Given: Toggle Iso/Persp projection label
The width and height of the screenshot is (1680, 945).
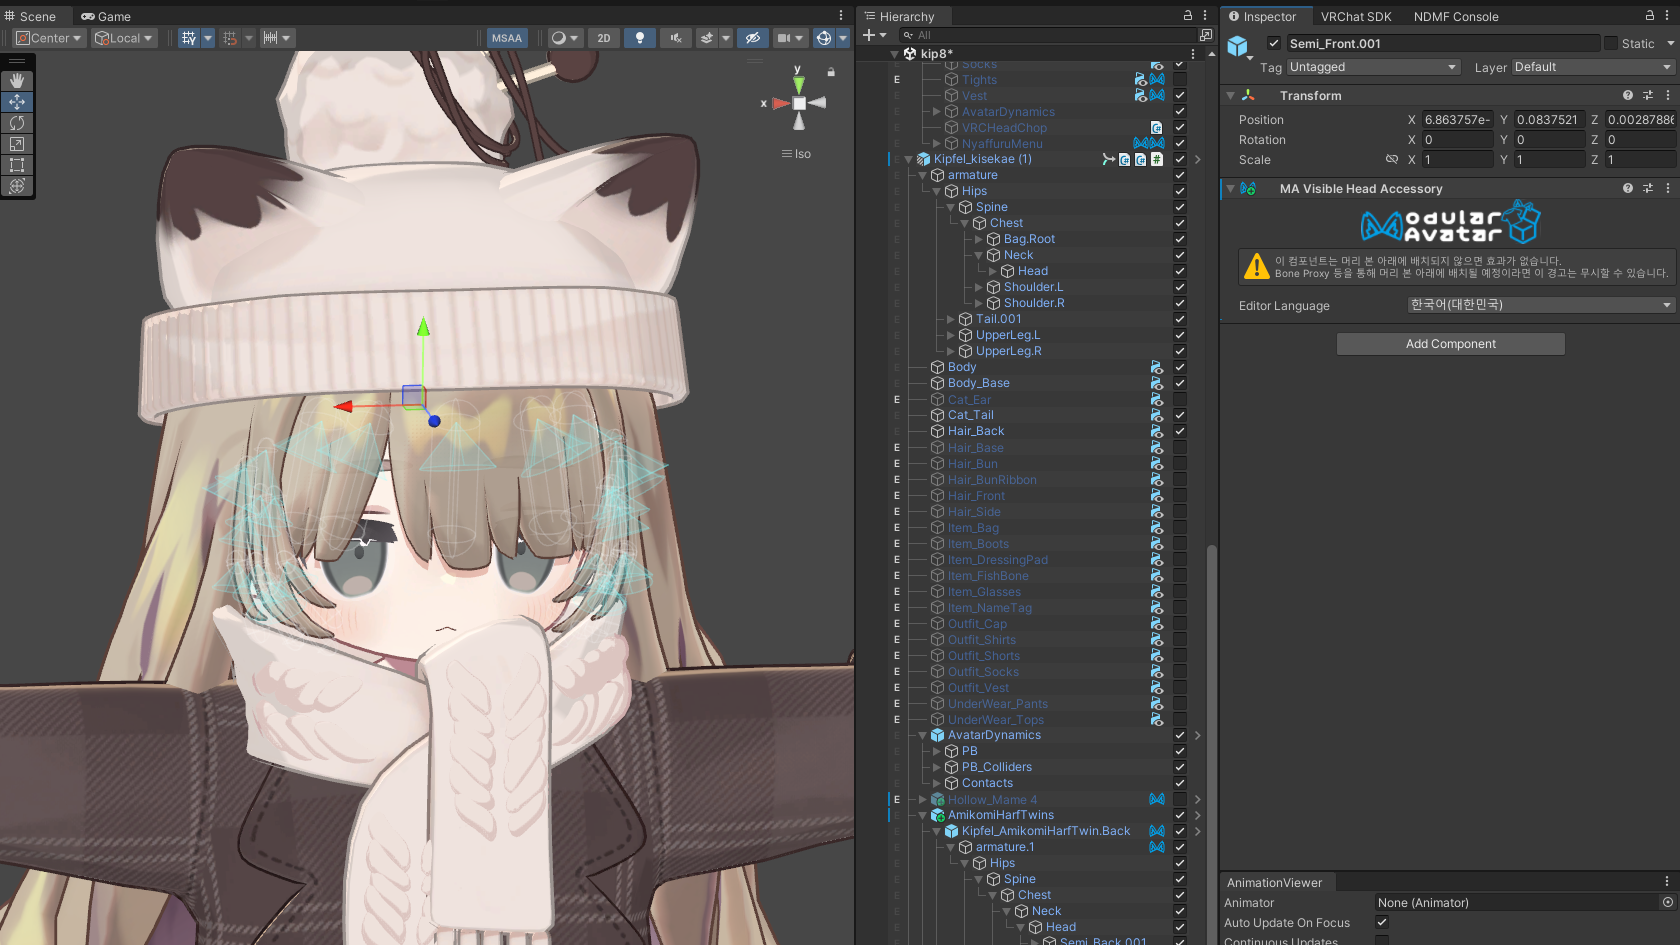Looking at the screenshot, I should (x=797, y=154).
